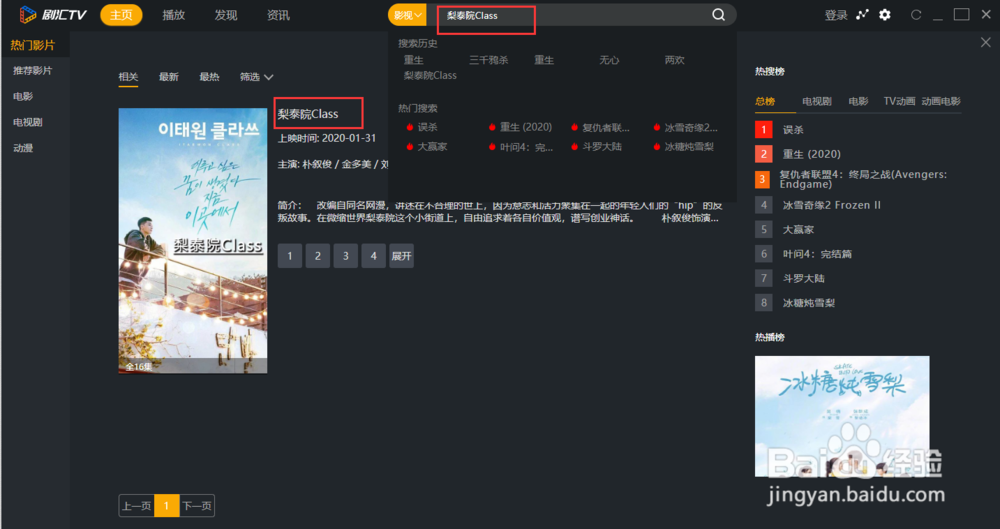Image resolution: width=1000 pixels, height=529 pixels.
Task: Open 电影 in sidebar
Action: [x=23, y=96]
